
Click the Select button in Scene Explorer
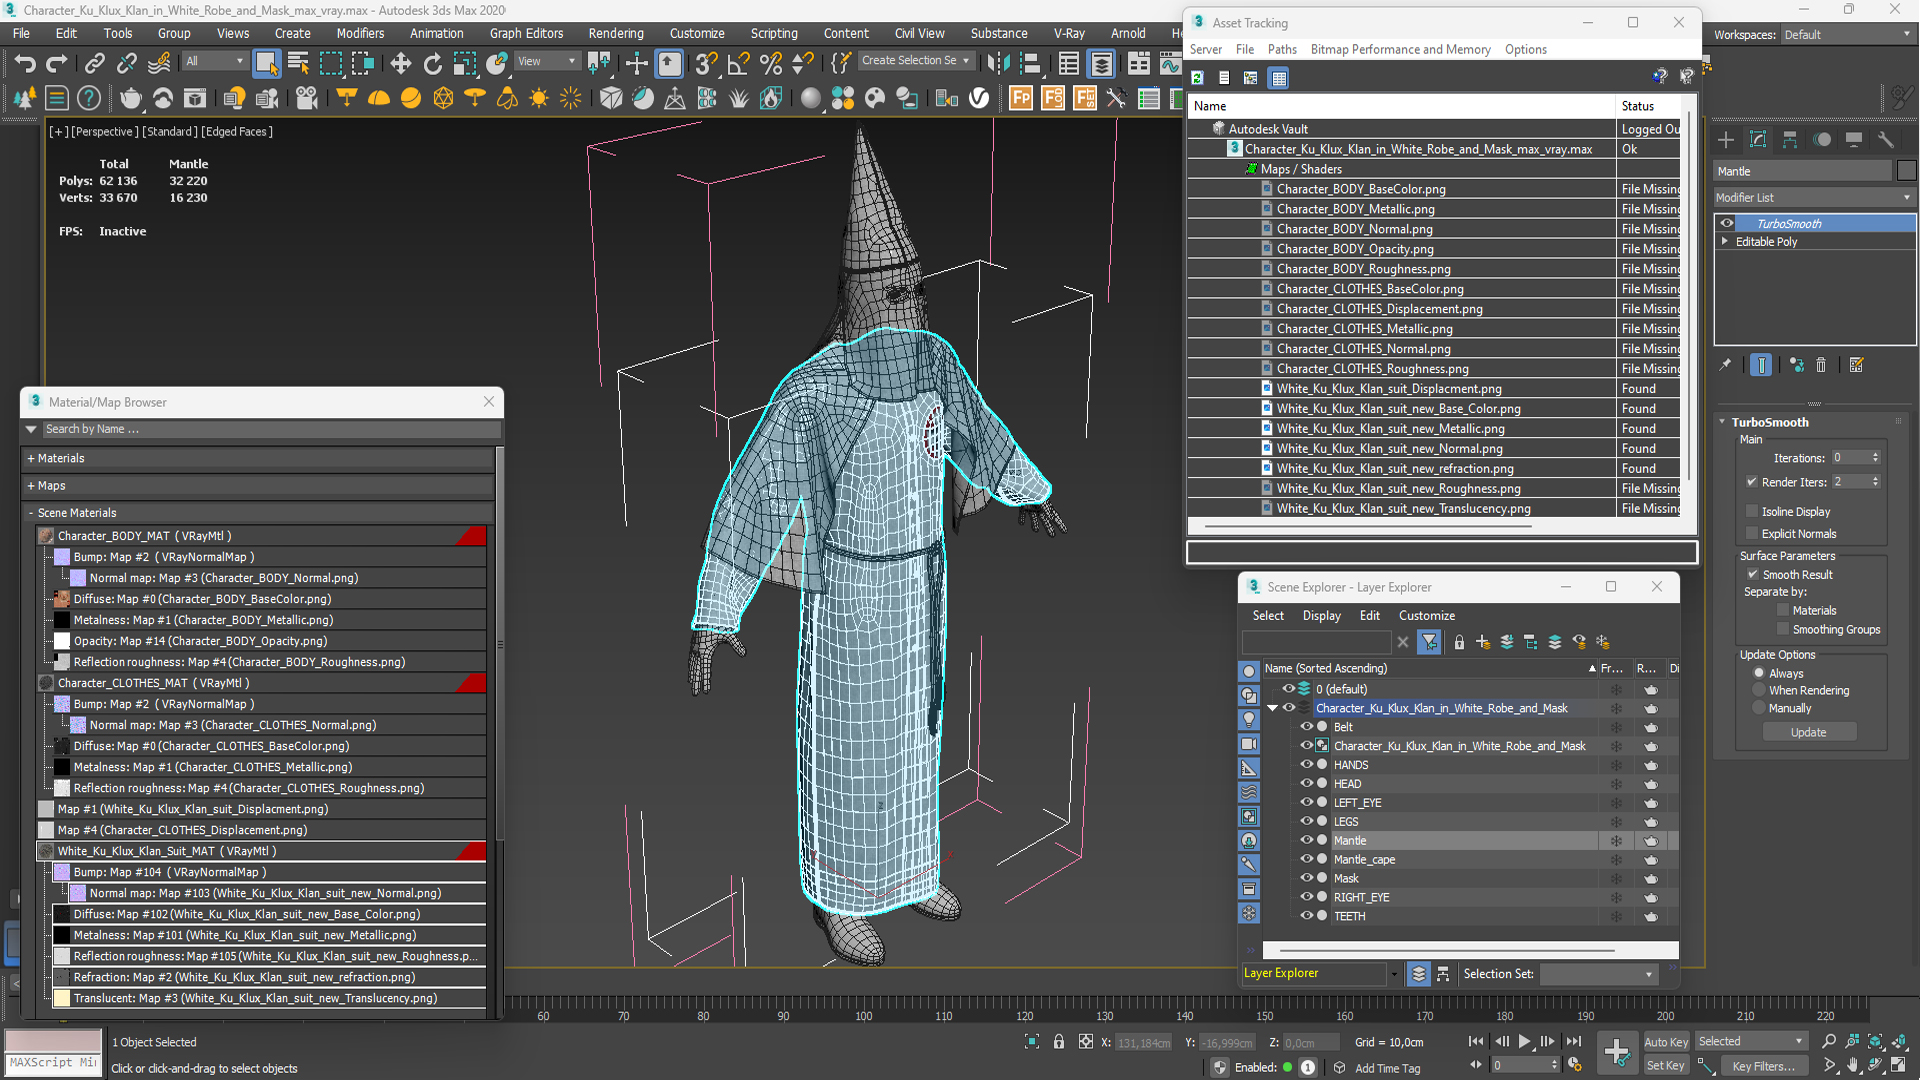tap(1267, 615)
